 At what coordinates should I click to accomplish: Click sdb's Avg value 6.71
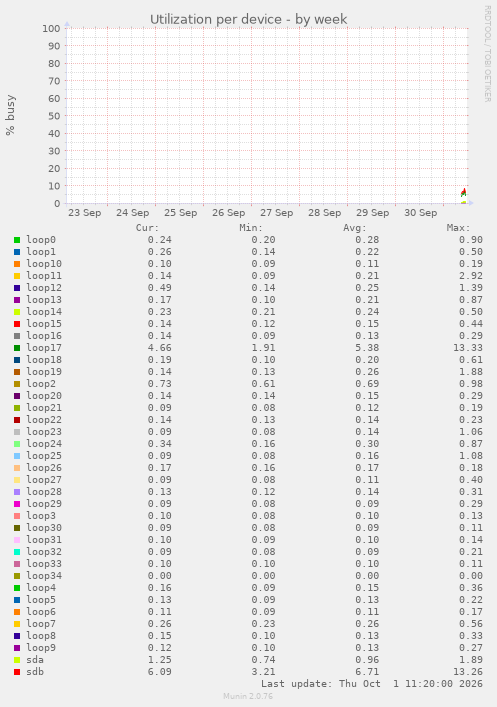click(367, 672)
